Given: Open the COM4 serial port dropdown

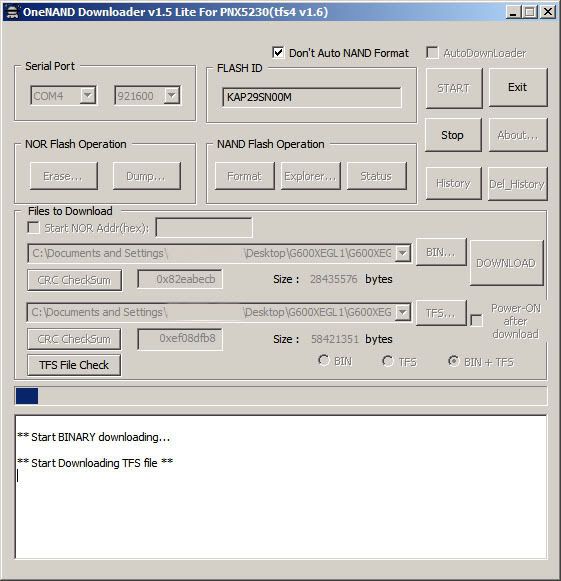Looking at the screenshot, I should pyautogui.click(x=88, y=96).
